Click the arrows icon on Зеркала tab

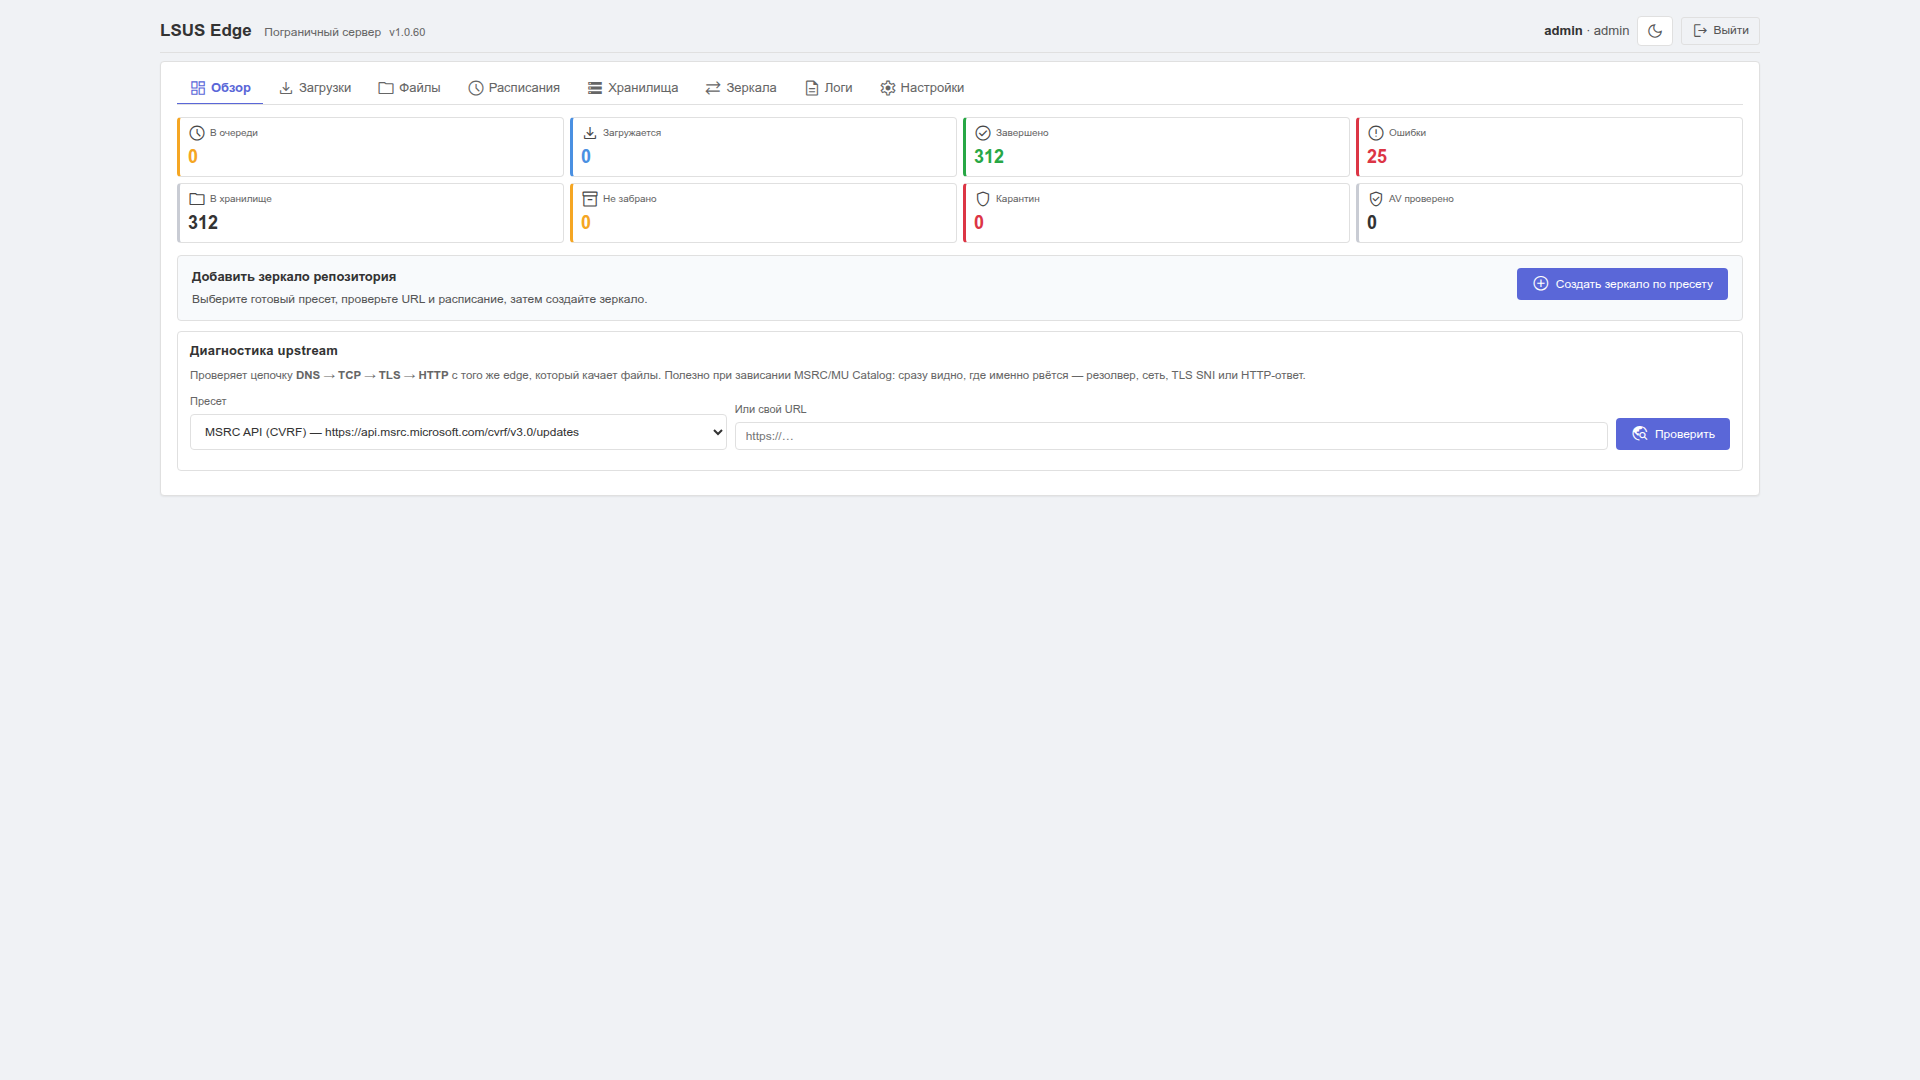point(713,88)
